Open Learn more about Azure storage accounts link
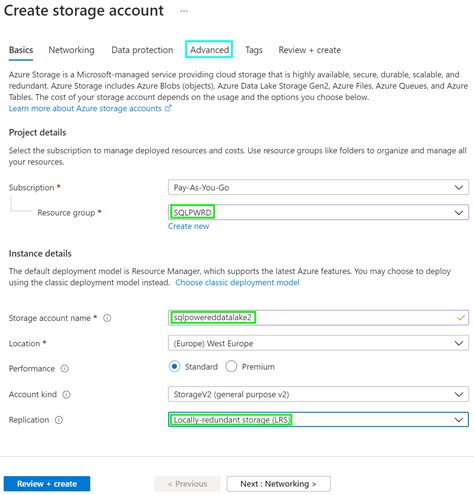This screenshot has height=495, width=474. [90, 108]
